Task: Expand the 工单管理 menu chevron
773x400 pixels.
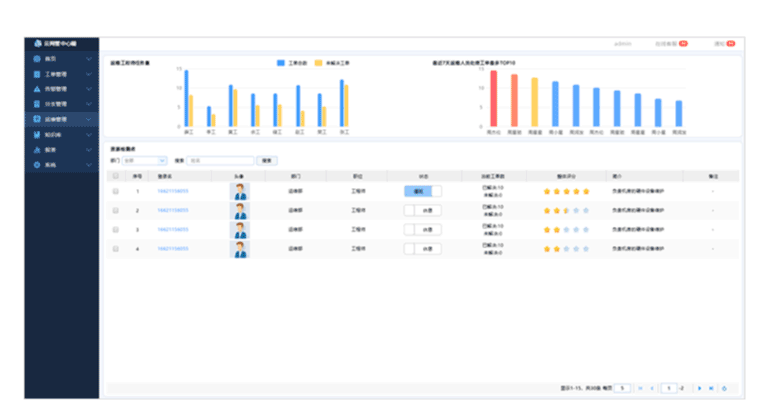Action: pyautogui.click(x=89, y=74)
